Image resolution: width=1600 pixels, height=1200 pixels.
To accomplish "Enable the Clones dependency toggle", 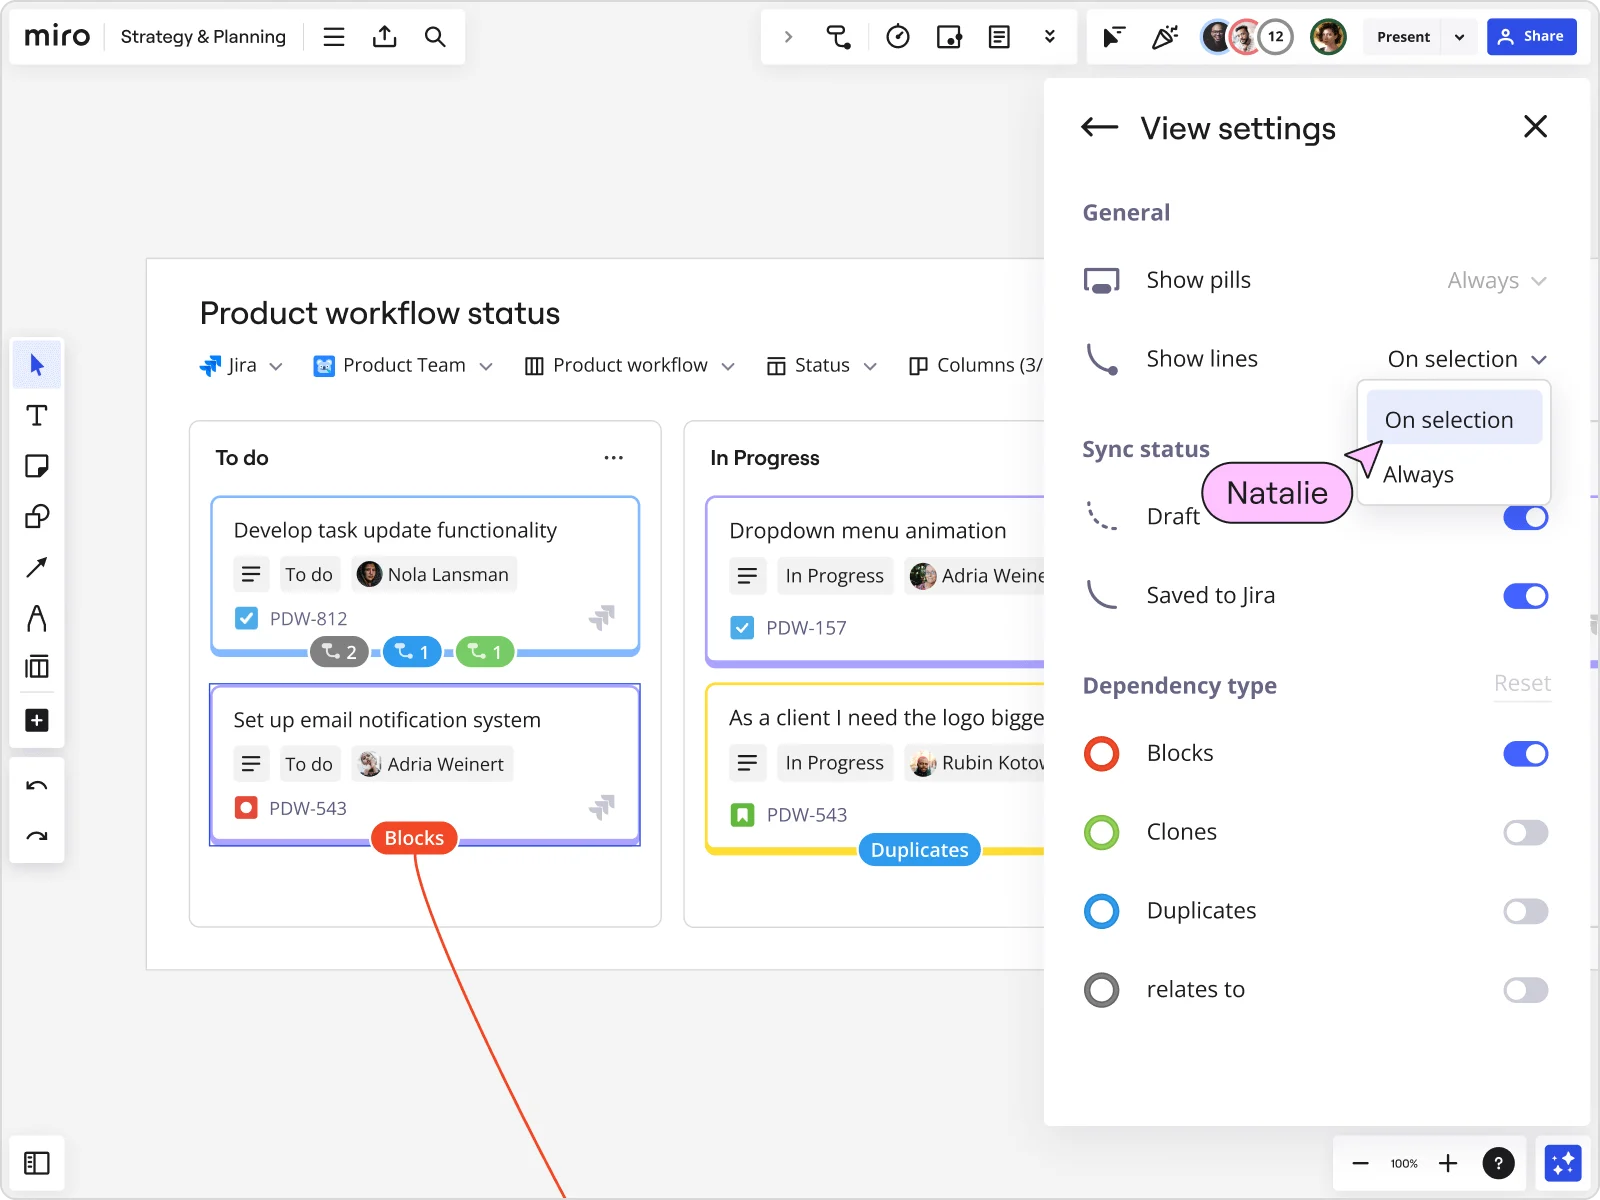I will tap(1525, 833).
